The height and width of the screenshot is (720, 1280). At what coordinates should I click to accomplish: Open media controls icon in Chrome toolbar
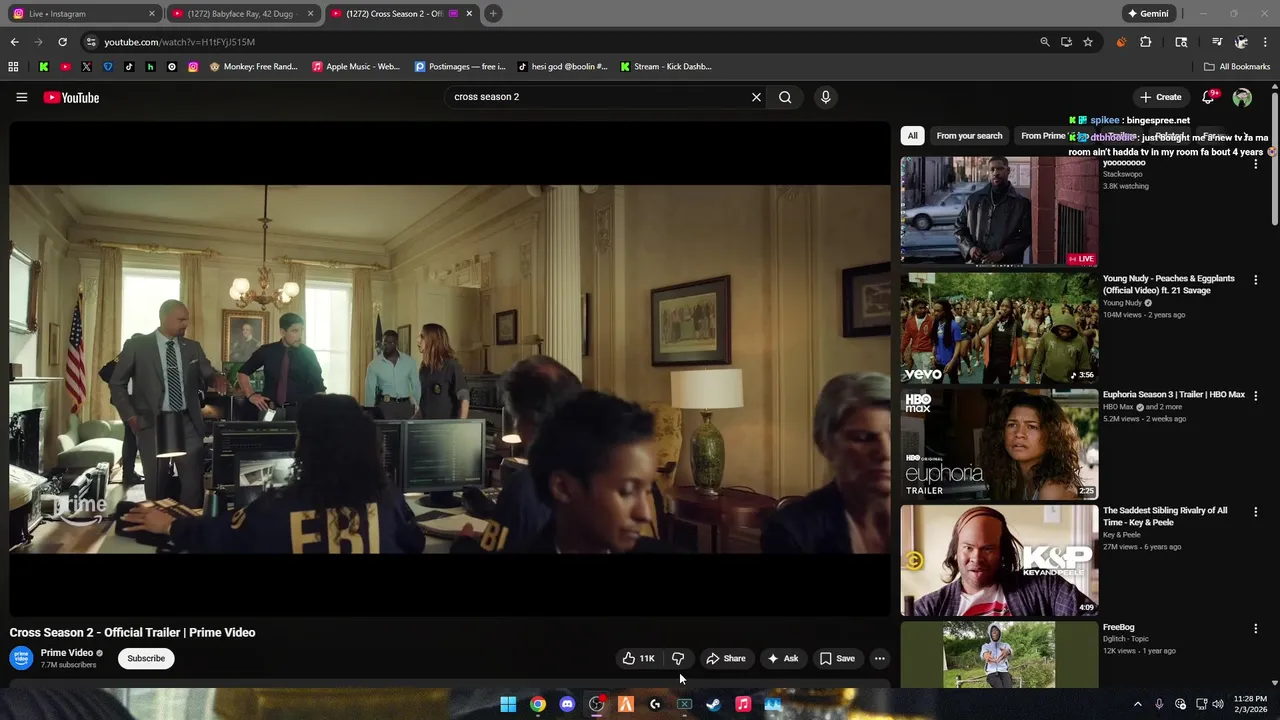[x=1217, y=42]
